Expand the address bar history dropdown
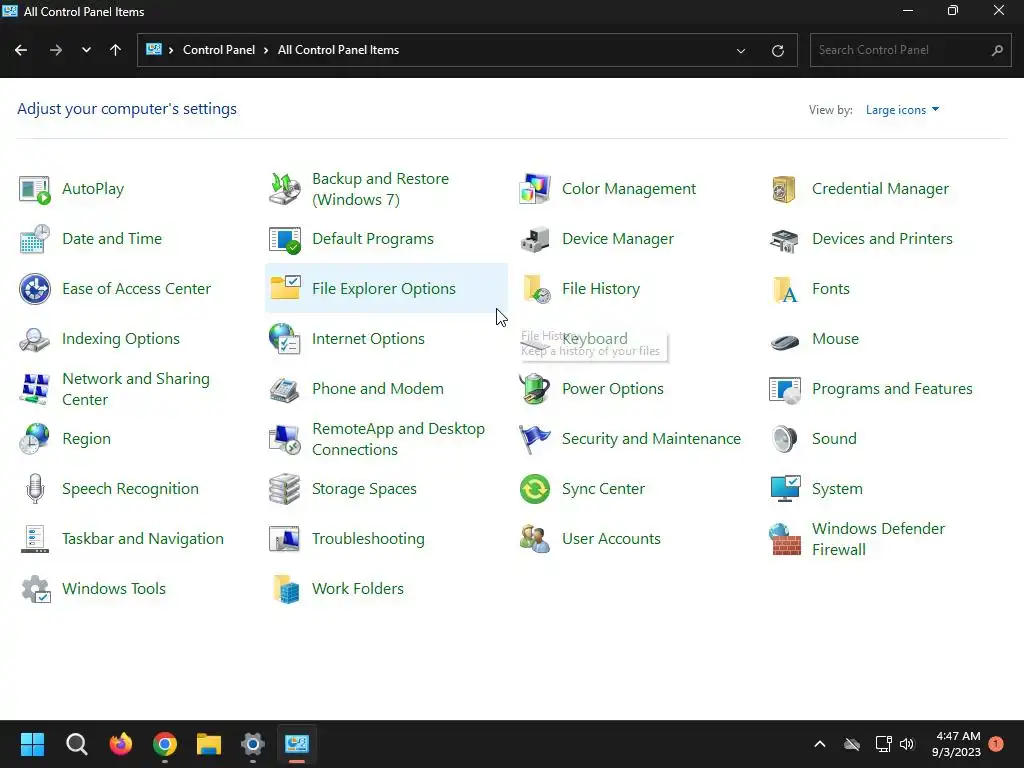 [x=741, y=50]
